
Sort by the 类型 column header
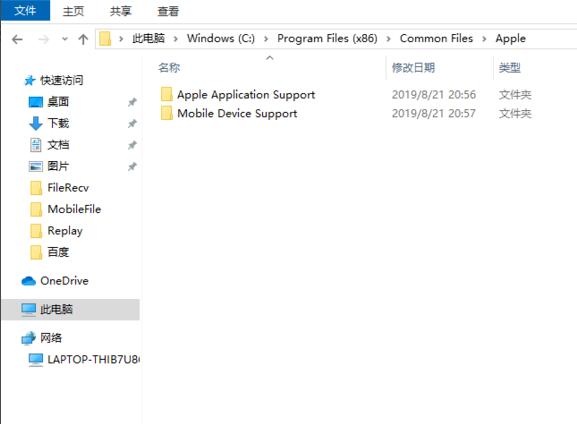coord(510,67)
